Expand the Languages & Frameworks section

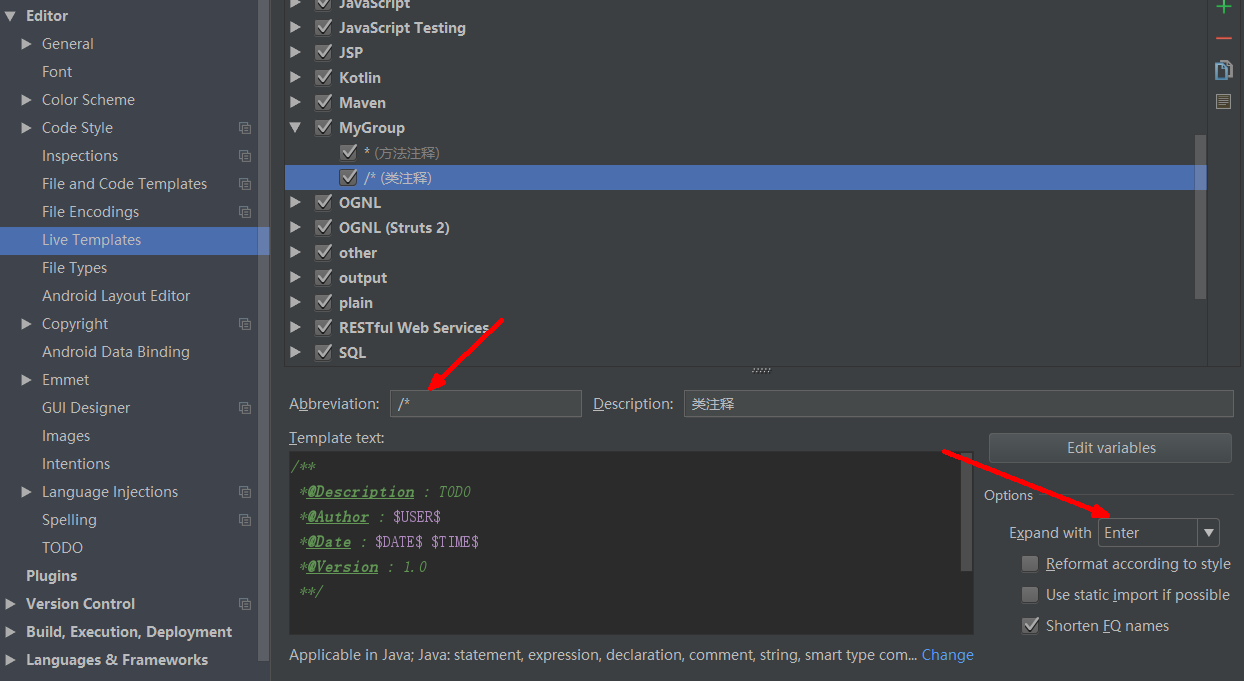[10, 660]
